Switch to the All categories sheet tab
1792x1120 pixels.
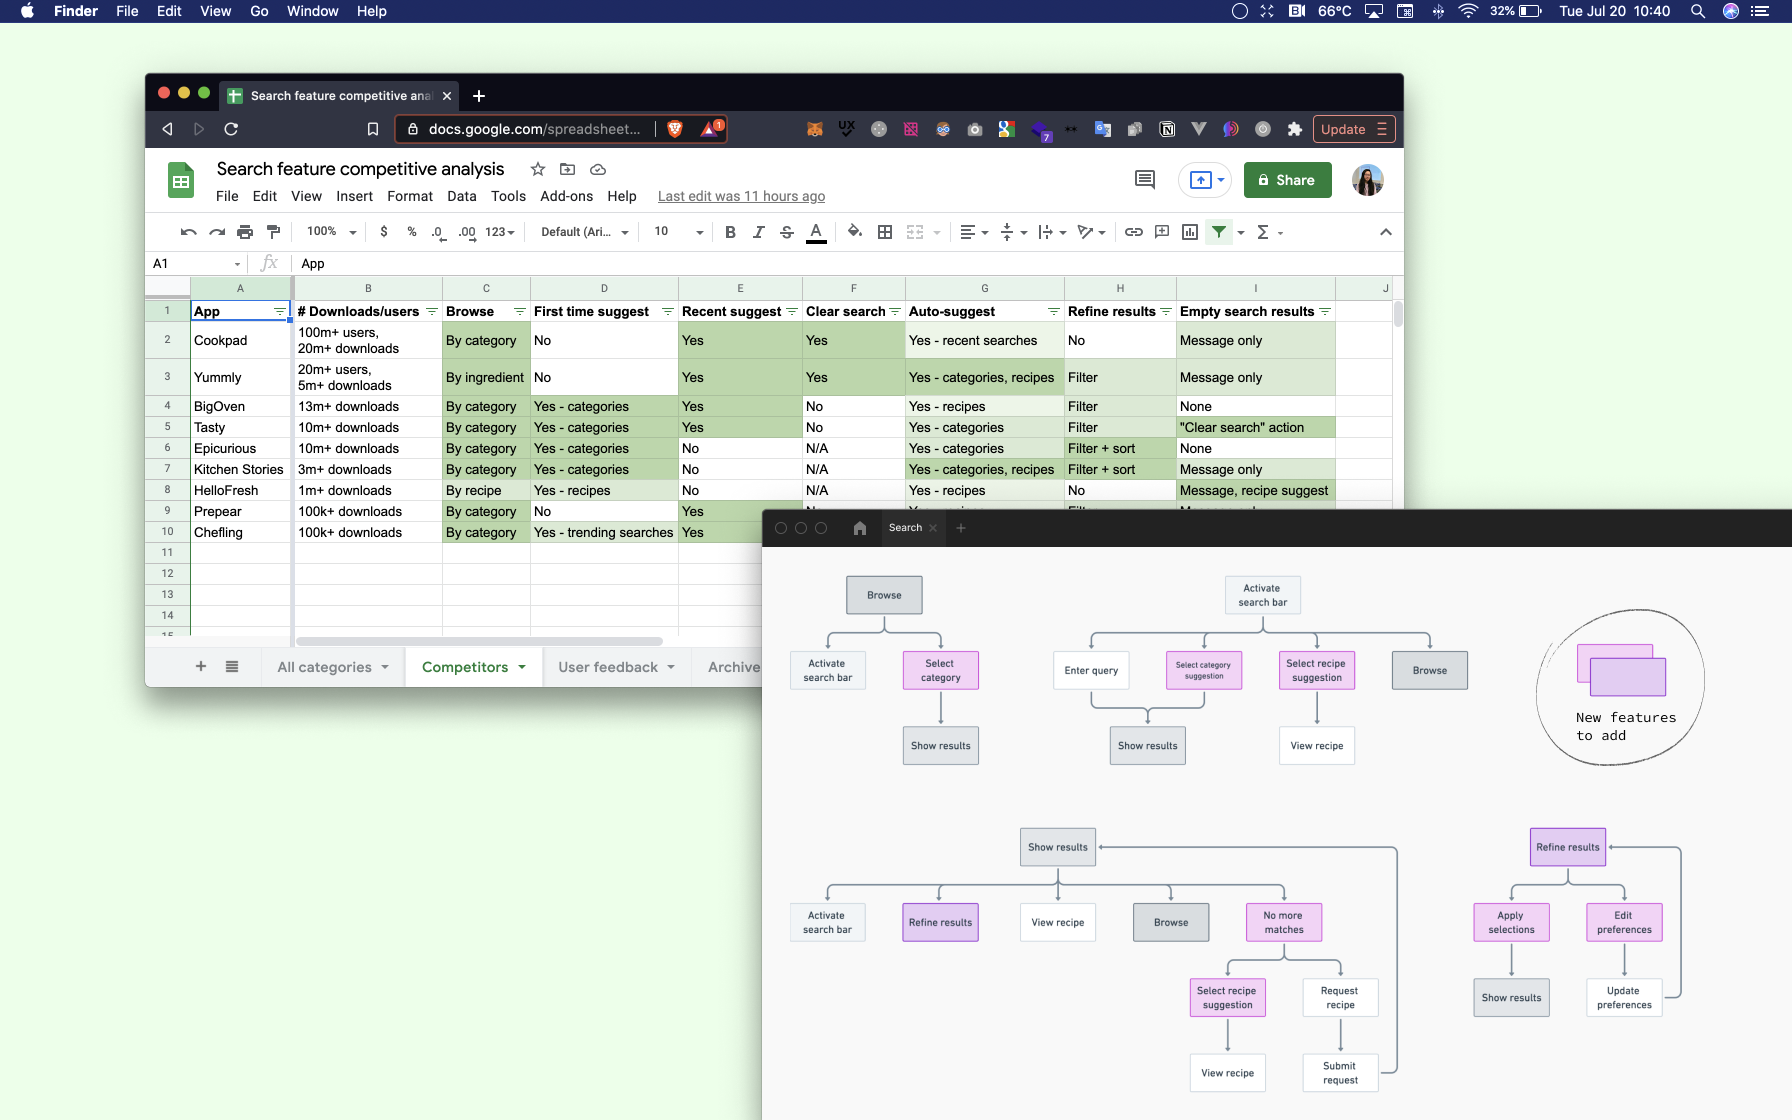(333, 667)
